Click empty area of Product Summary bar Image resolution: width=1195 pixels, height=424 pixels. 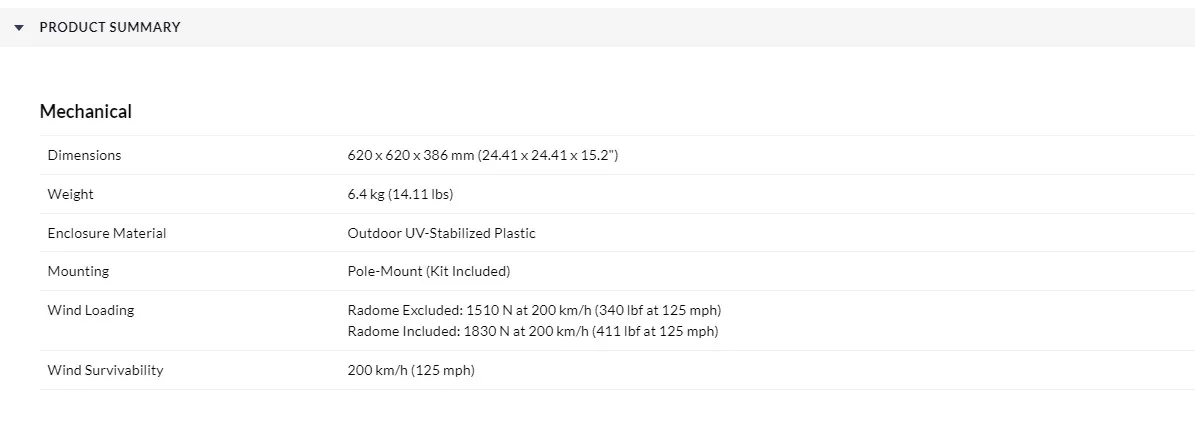686,27
